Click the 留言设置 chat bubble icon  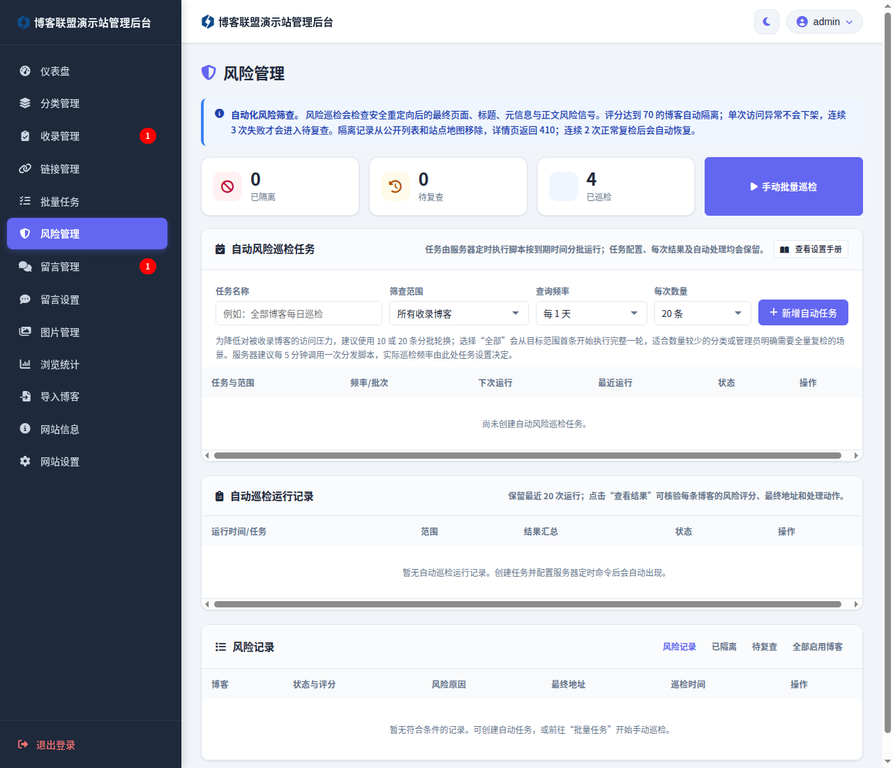coord(24,299)
